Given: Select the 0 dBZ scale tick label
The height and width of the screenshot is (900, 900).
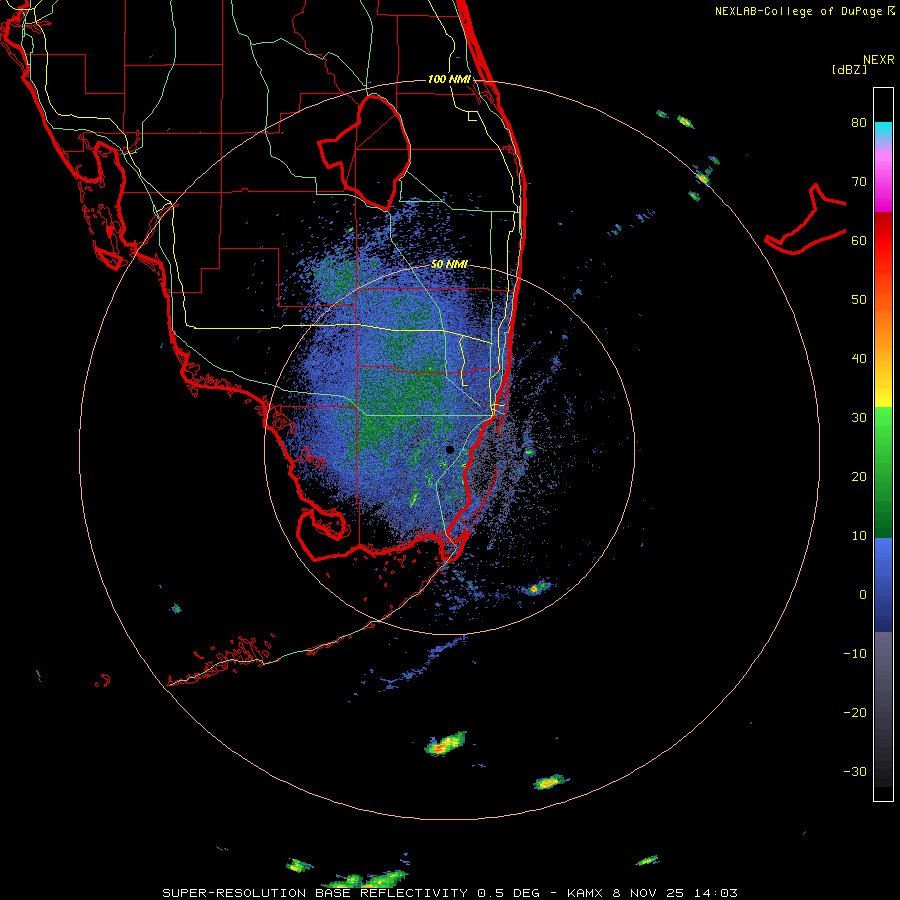Looking at the screenshot, I should tap(863, 595).
